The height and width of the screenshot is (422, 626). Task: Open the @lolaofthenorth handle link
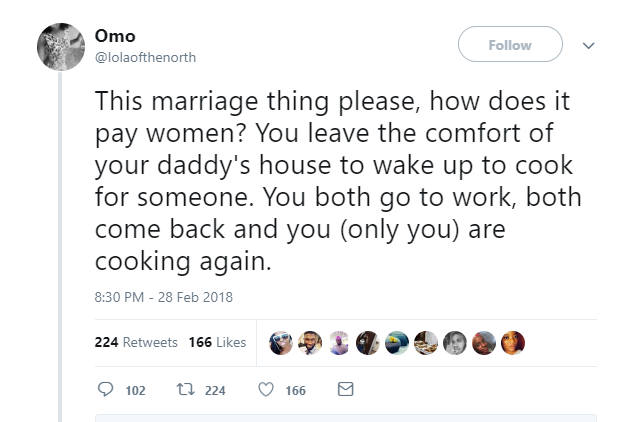145,57
